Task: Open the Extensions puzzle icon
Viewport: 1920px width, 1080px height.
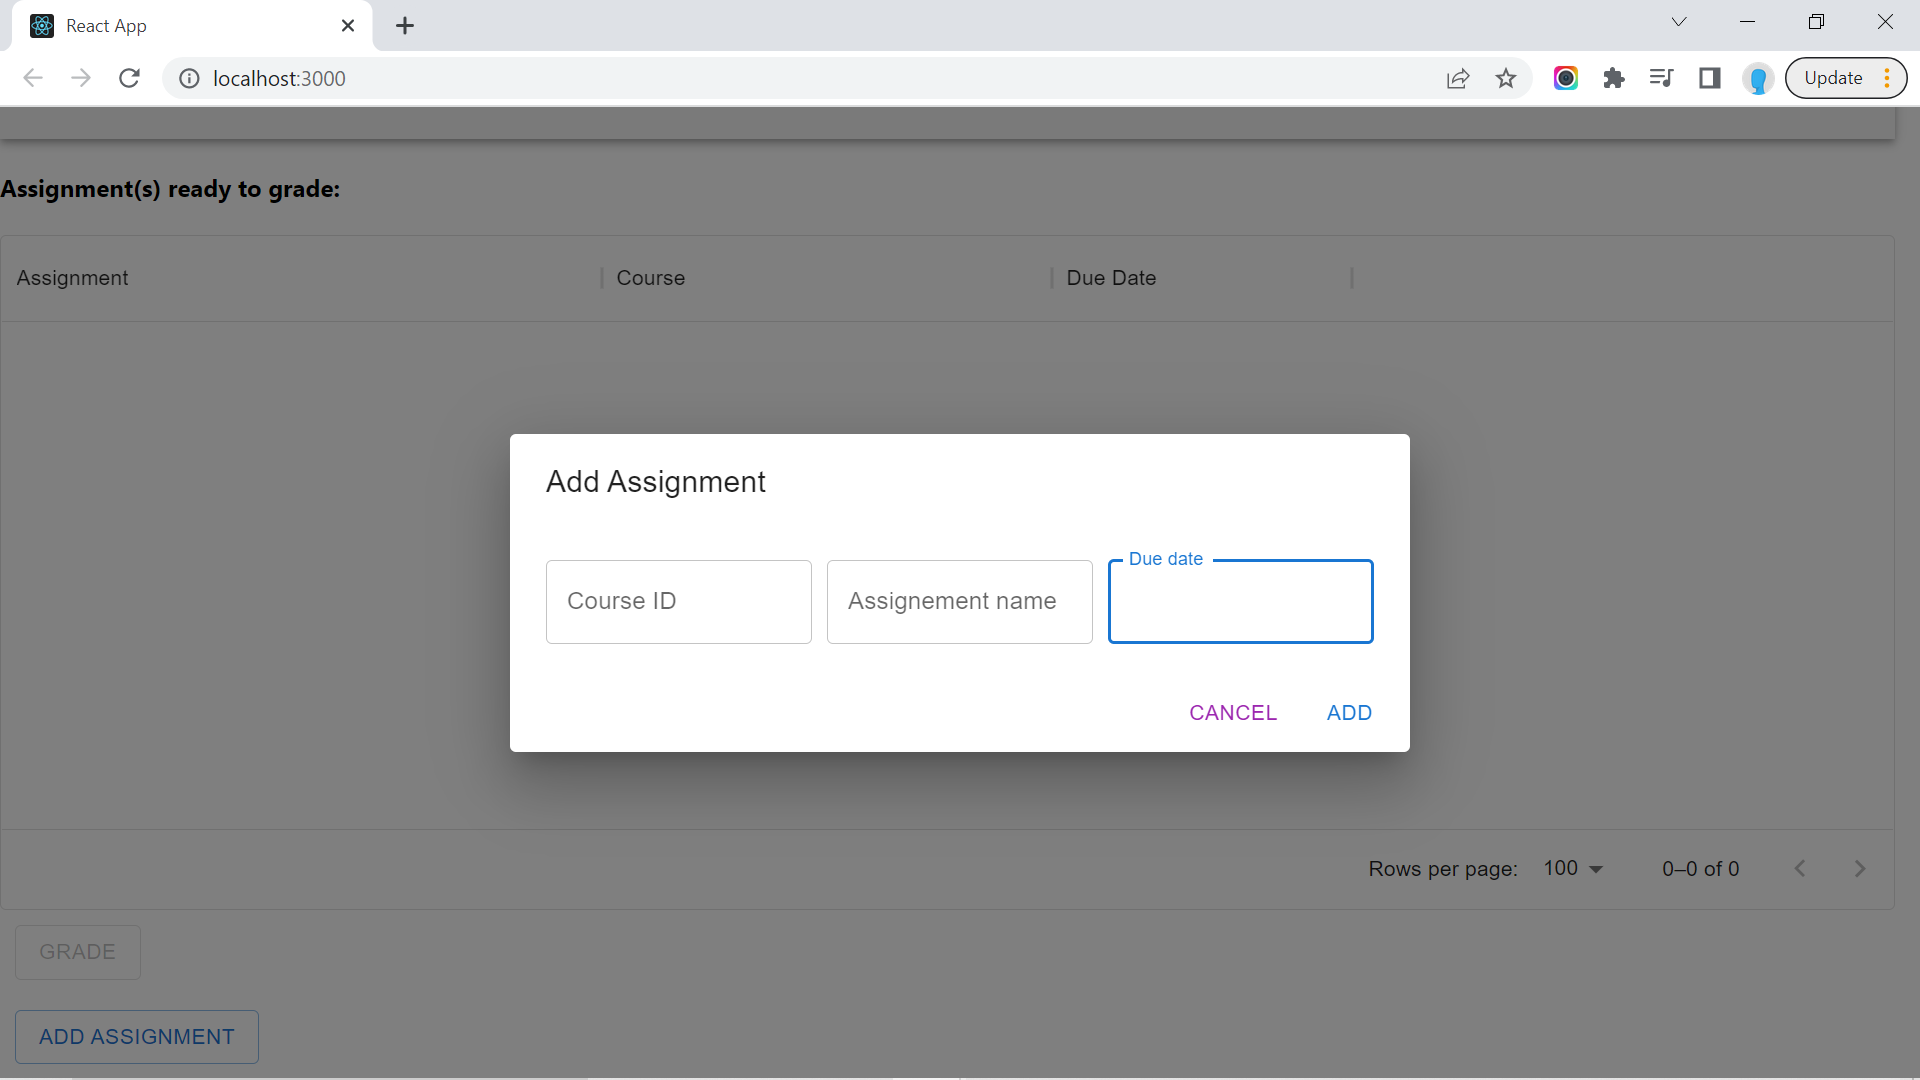Action: pyautogui.click(x=1614, y=78)
